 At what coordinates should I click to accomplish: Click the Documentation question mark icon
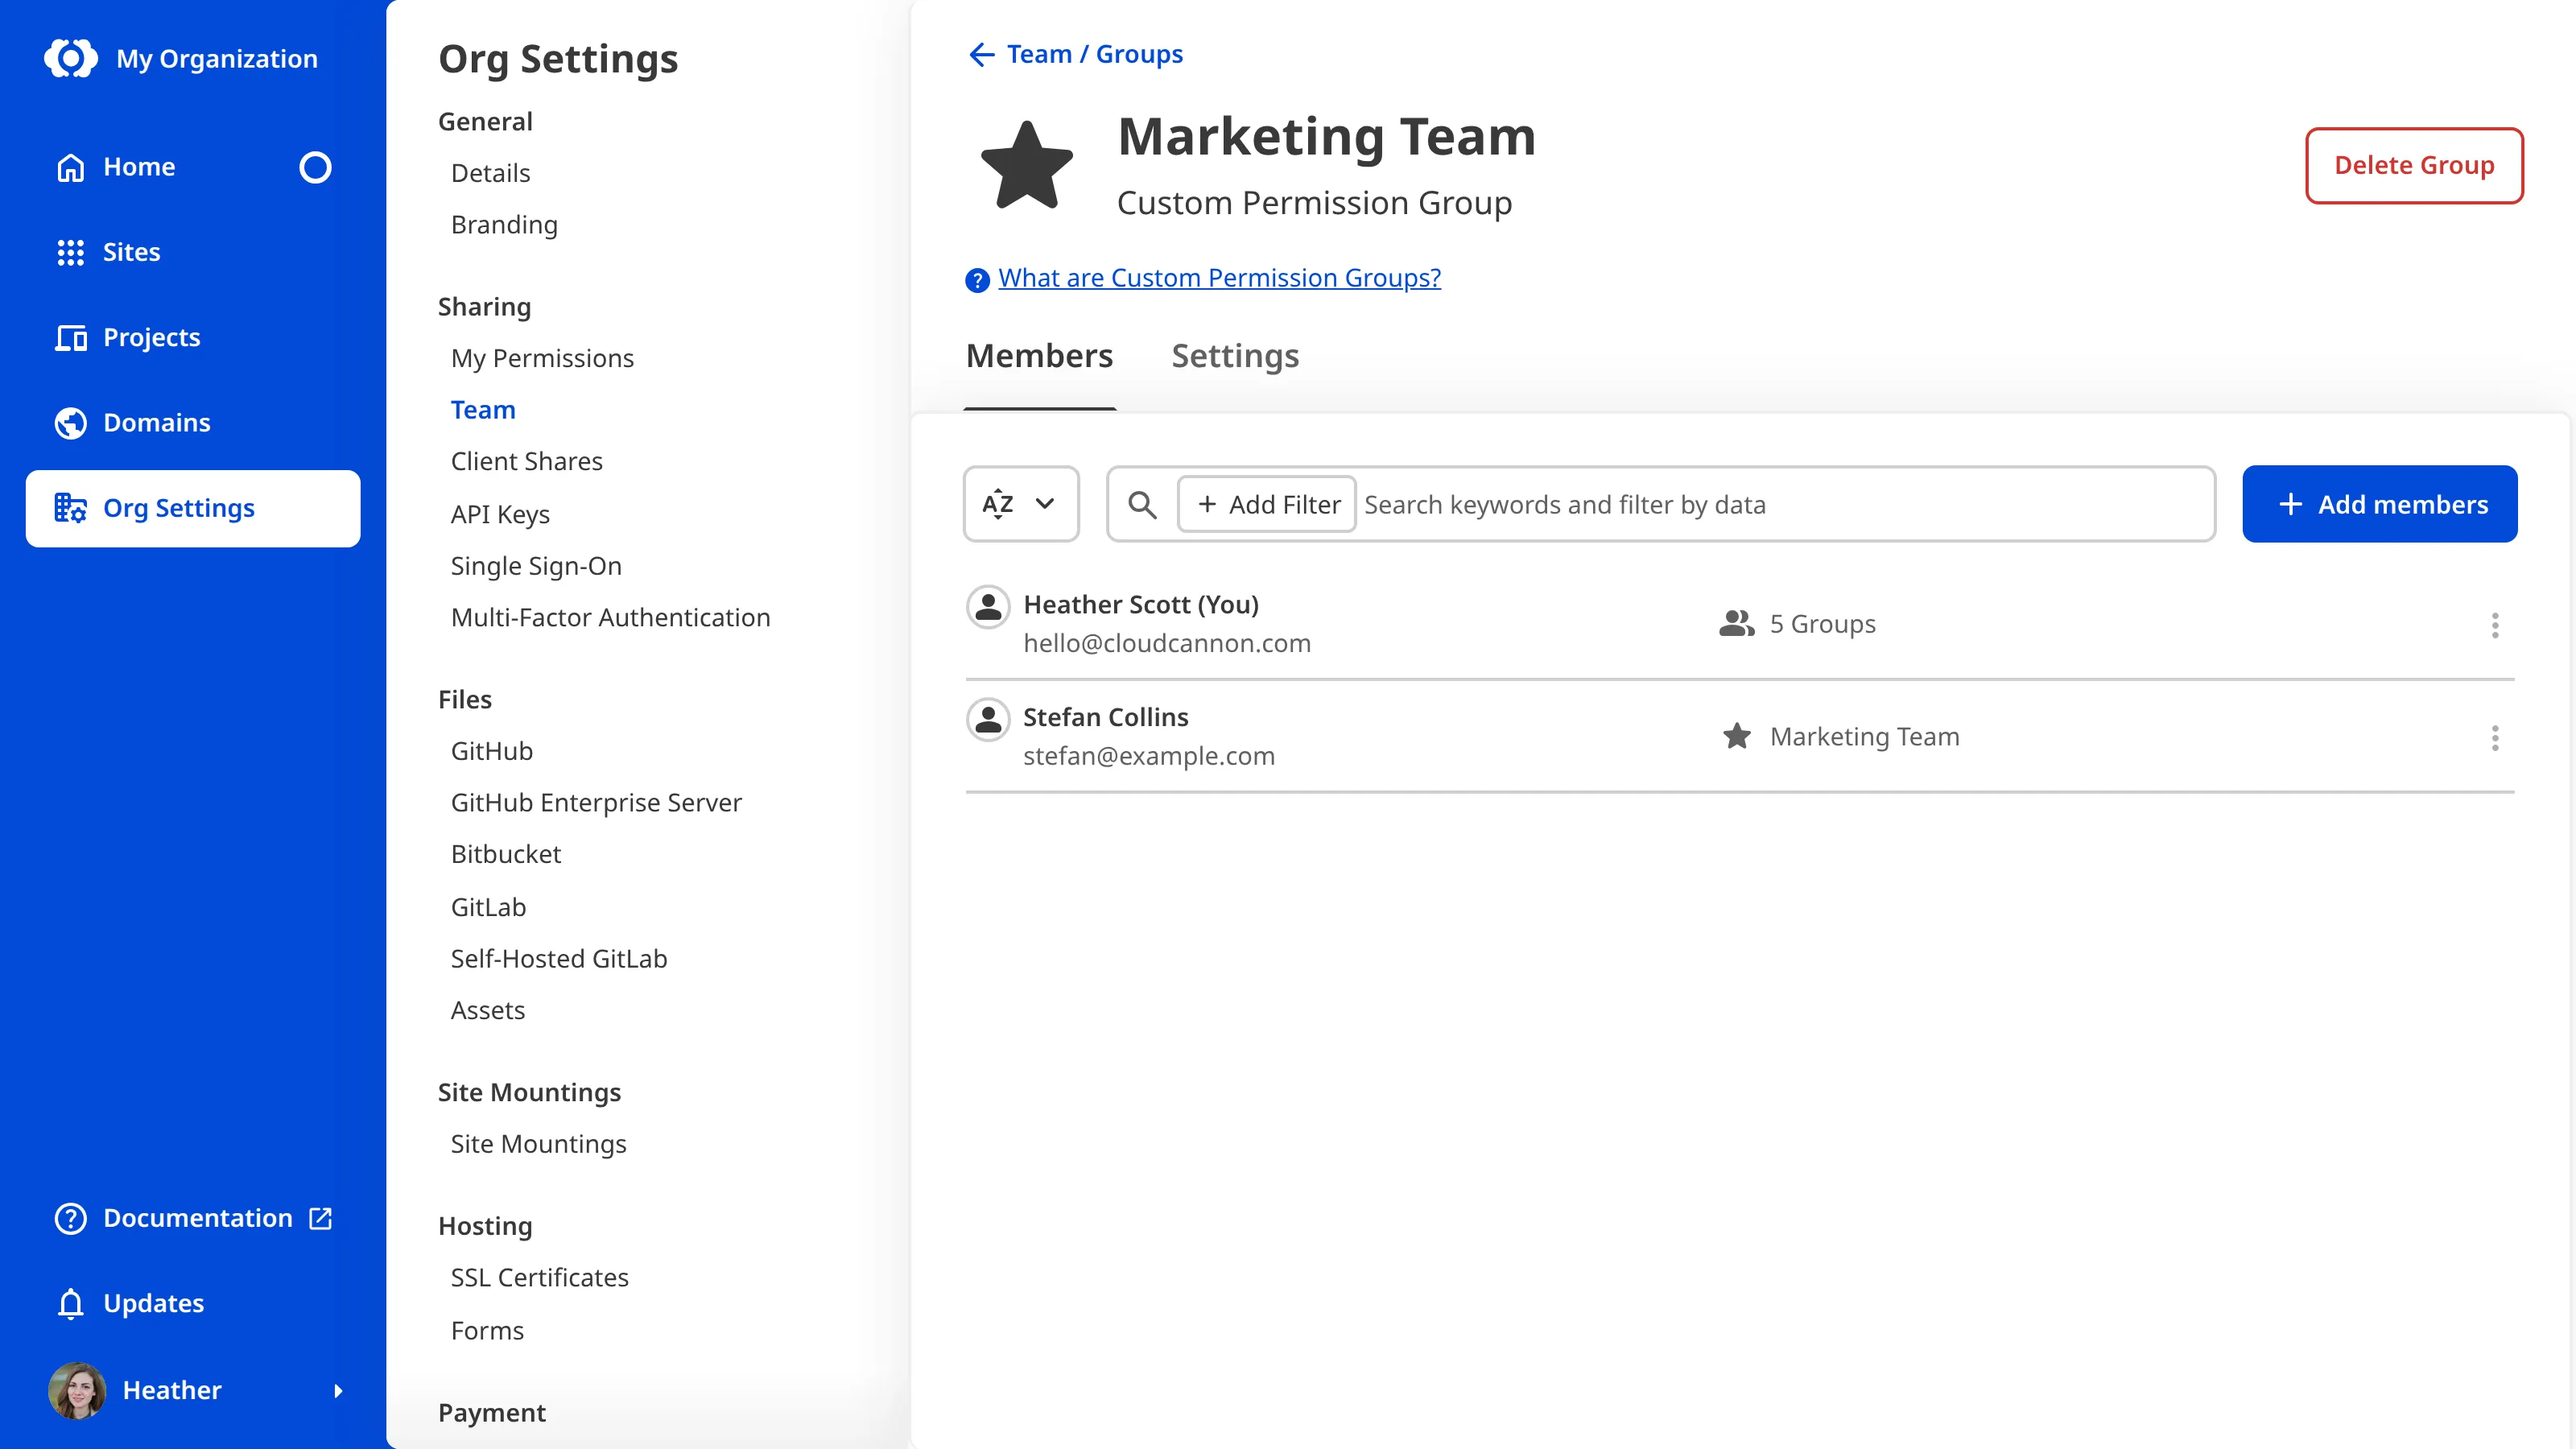click(x=71, y=1218)
